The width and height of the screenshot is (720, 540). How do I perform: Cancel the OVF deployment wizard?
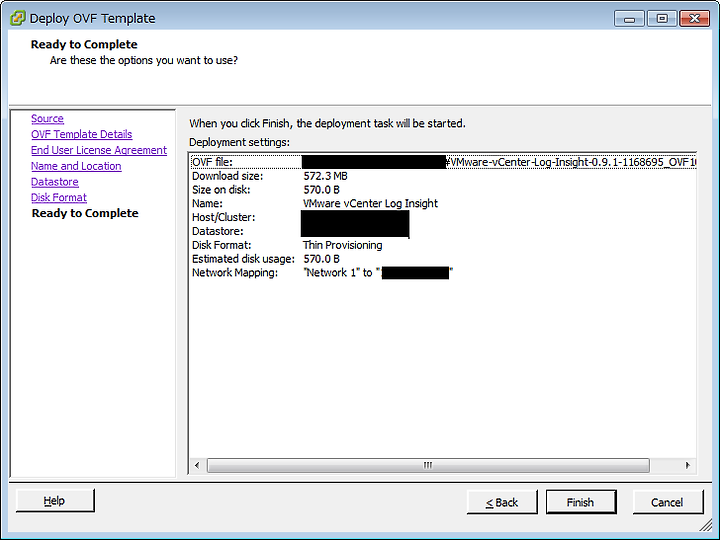tap(668, 502)
